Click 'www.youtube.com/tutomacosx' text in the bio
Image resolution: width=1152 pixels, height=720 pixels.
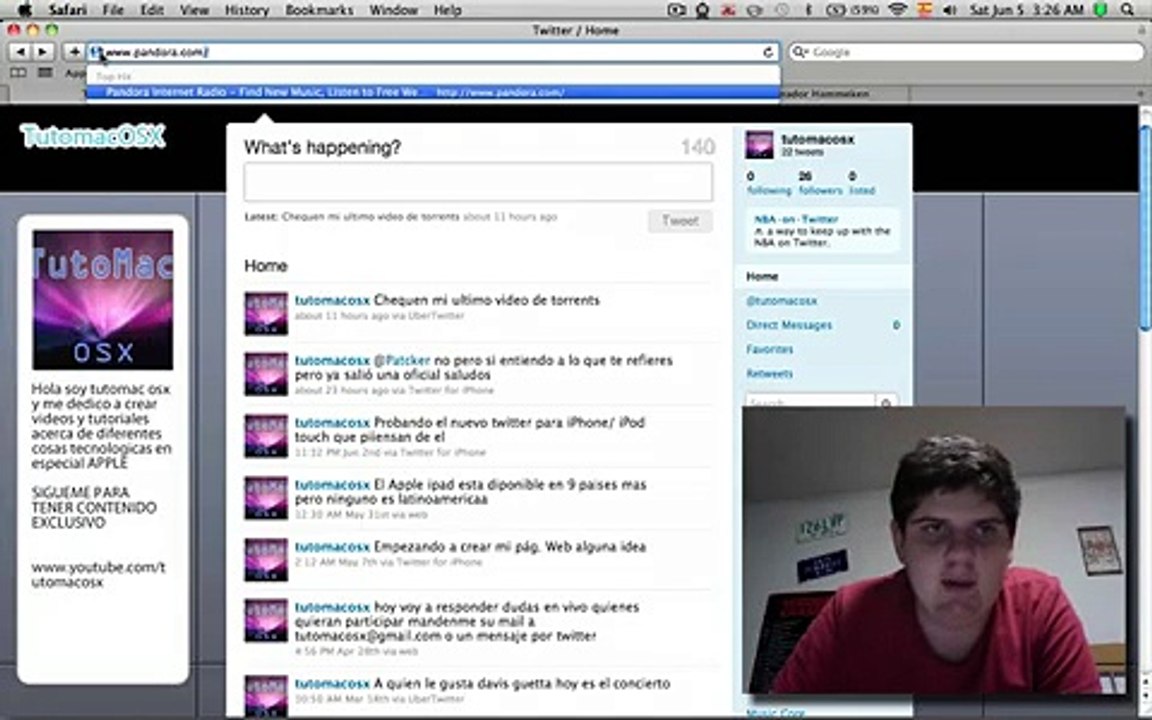(98, 575)
